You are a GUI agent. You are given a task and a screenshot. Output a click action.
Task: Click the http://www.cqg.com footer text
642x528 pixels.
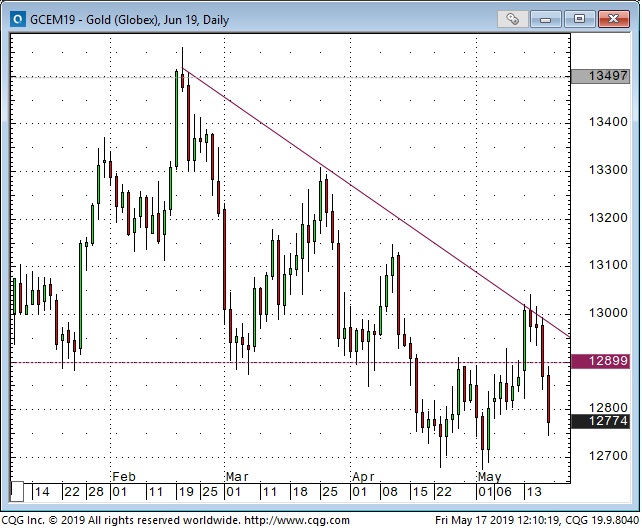[297, 520]
